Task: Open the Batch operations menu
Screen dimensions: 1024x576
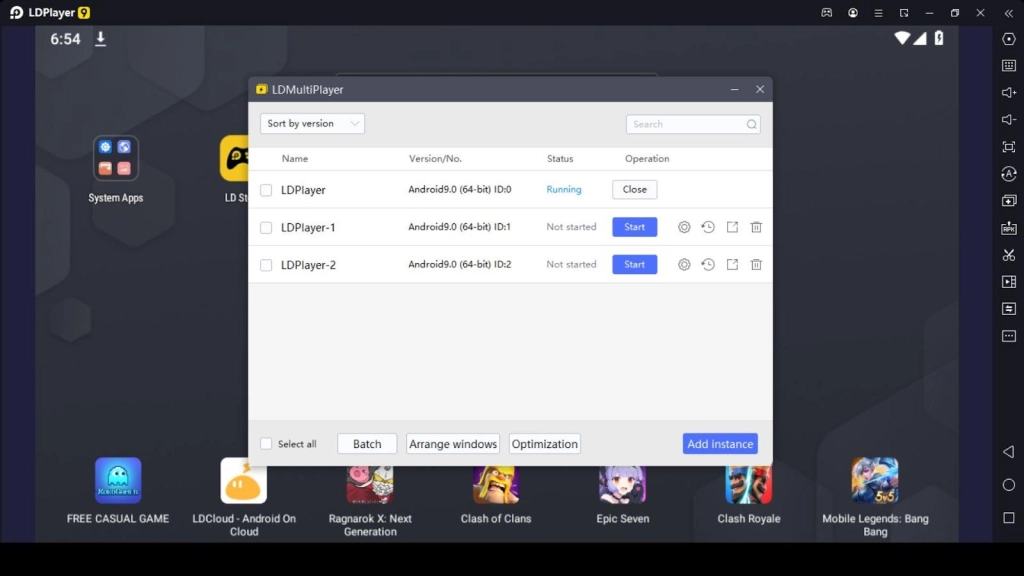Action: click(367, 444)
